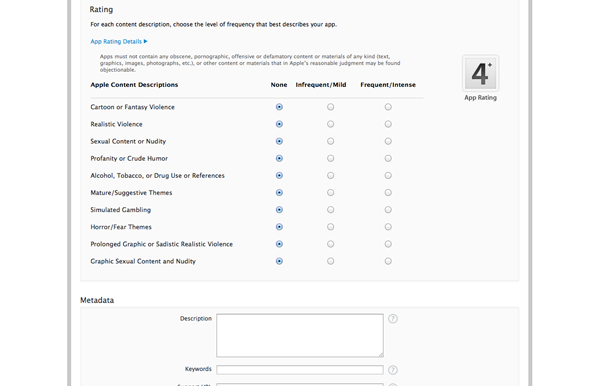Pick Infrequent/Mild for Prolonged Graphic Sadistic Violence
The height and width of the screenshot is (386, 600).
(331, 244)
